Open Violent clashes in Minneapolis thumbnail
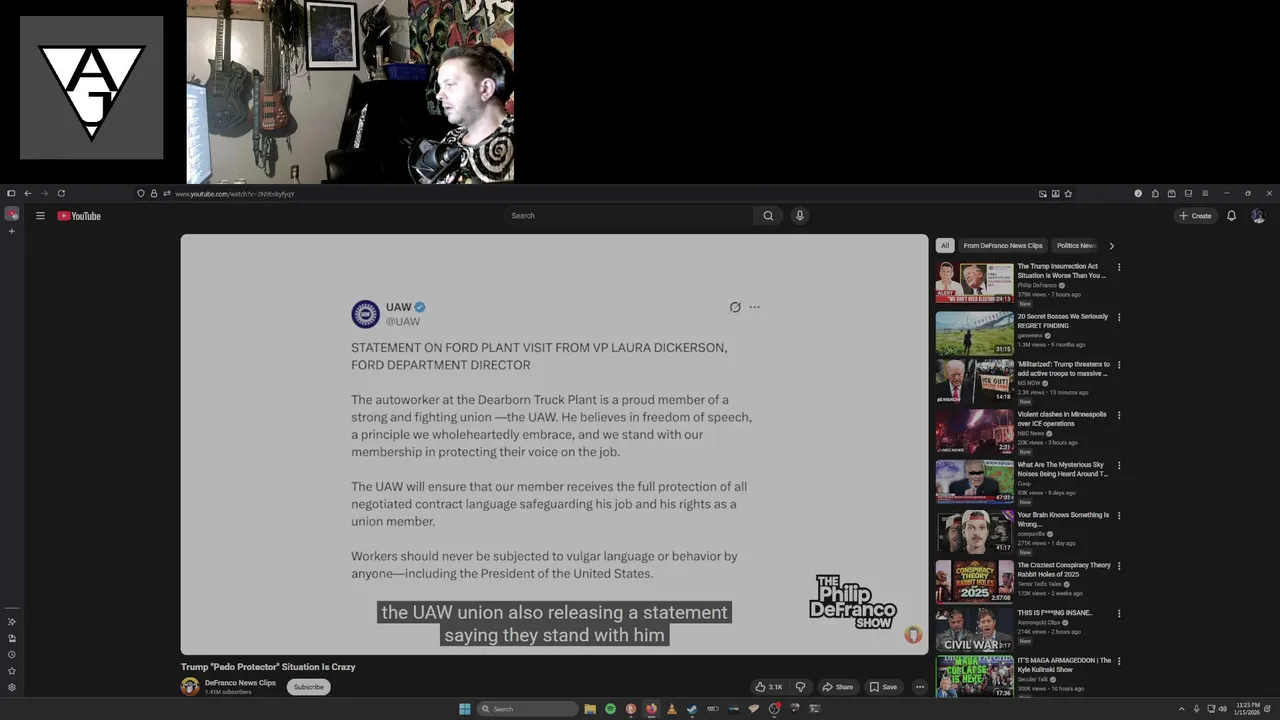1280x720 pixels. click(x=974, y=432)
